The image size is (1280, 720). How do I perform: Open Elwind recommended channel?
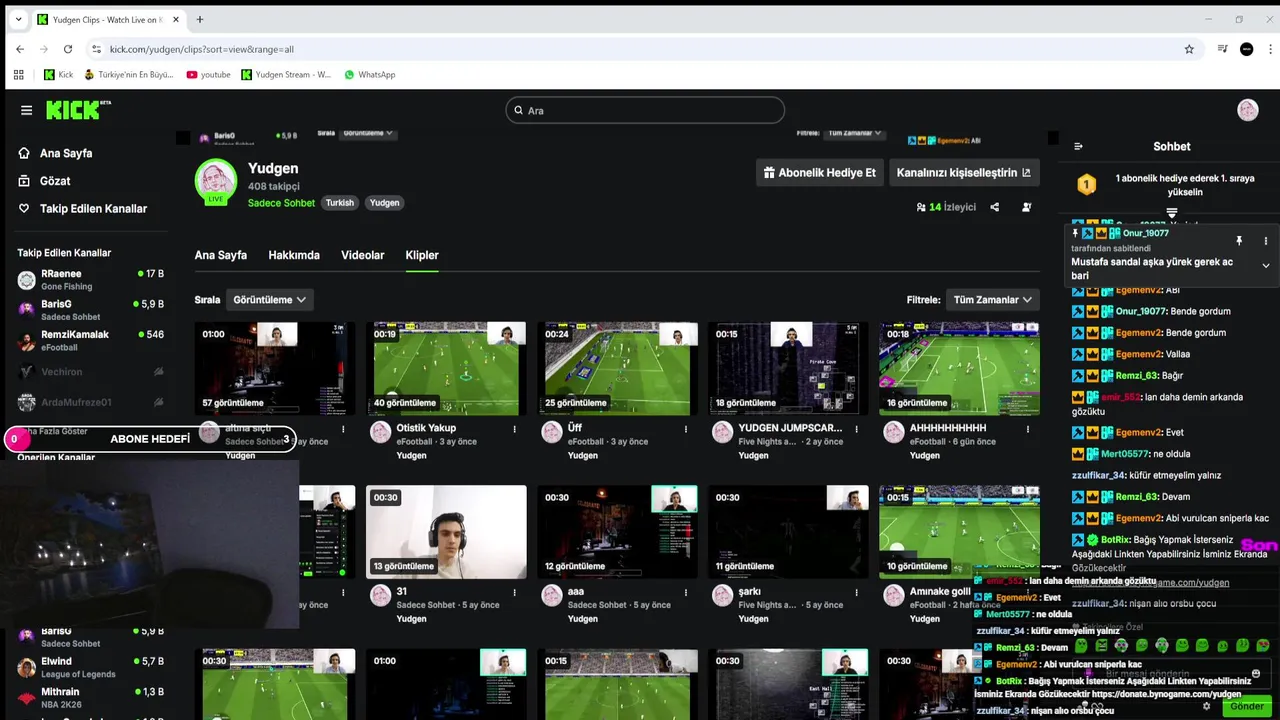(x=91, y=667)
